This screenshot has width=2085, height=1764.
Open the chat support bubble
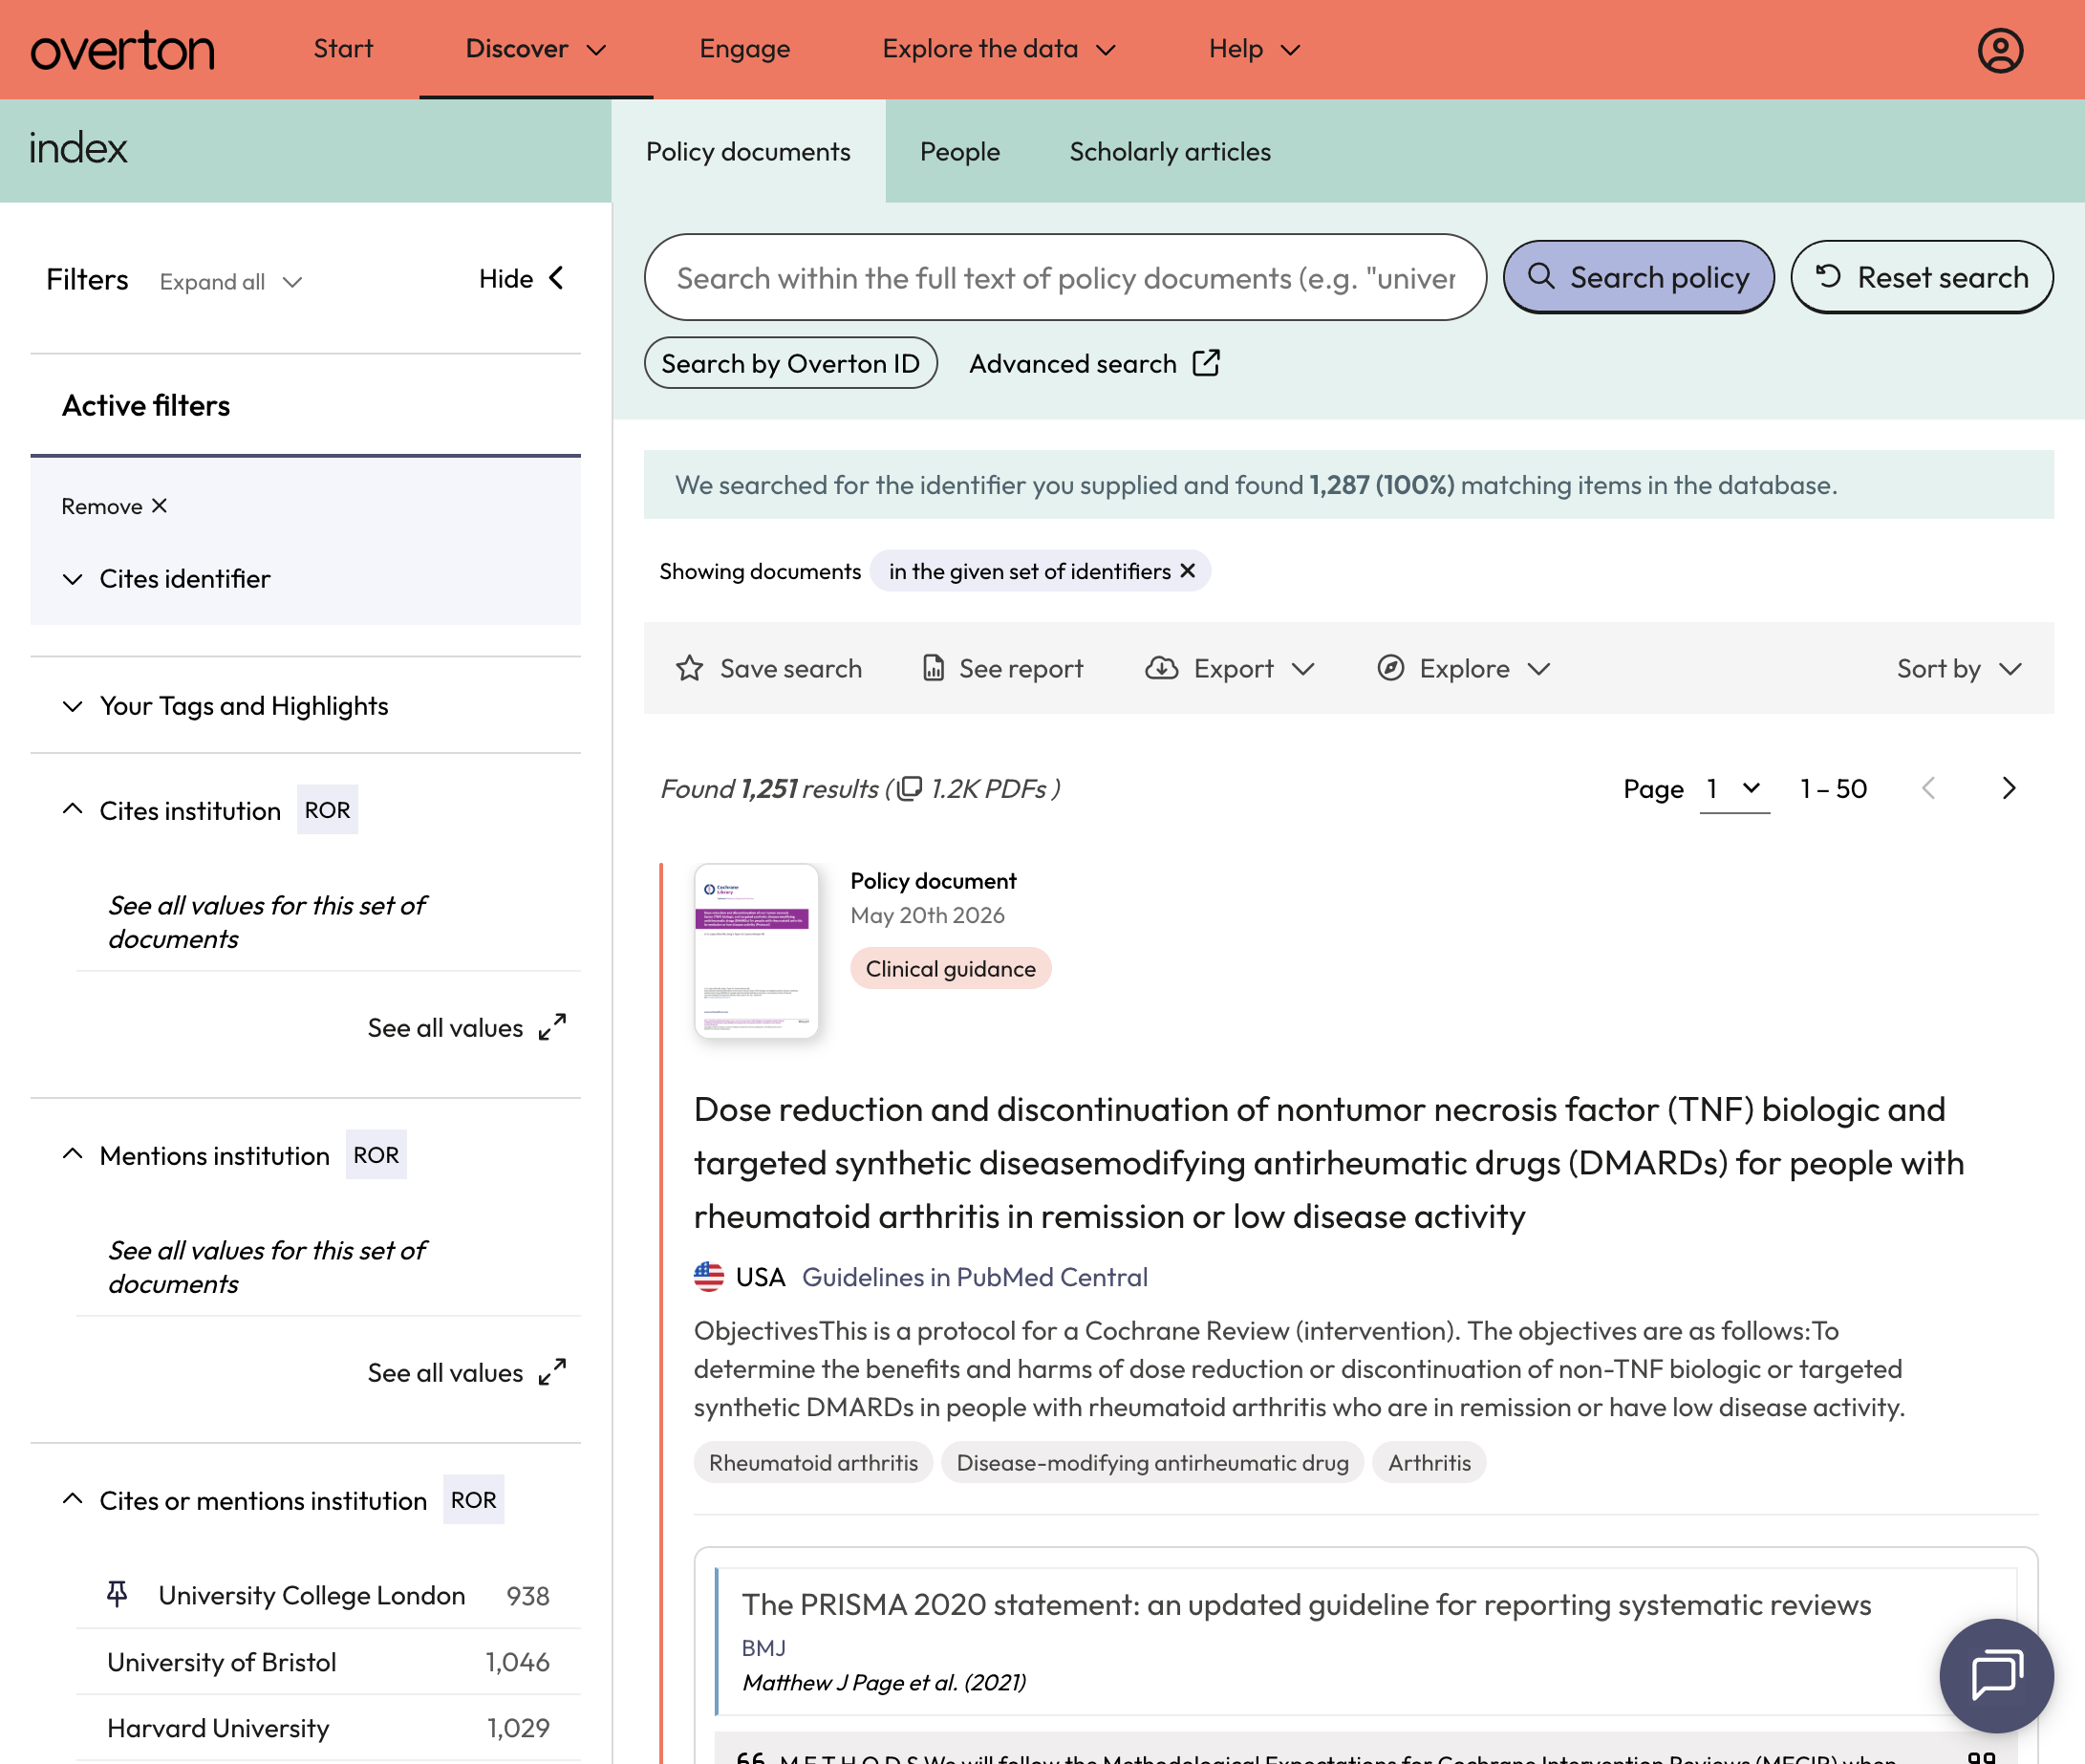pos(1996,1675)
